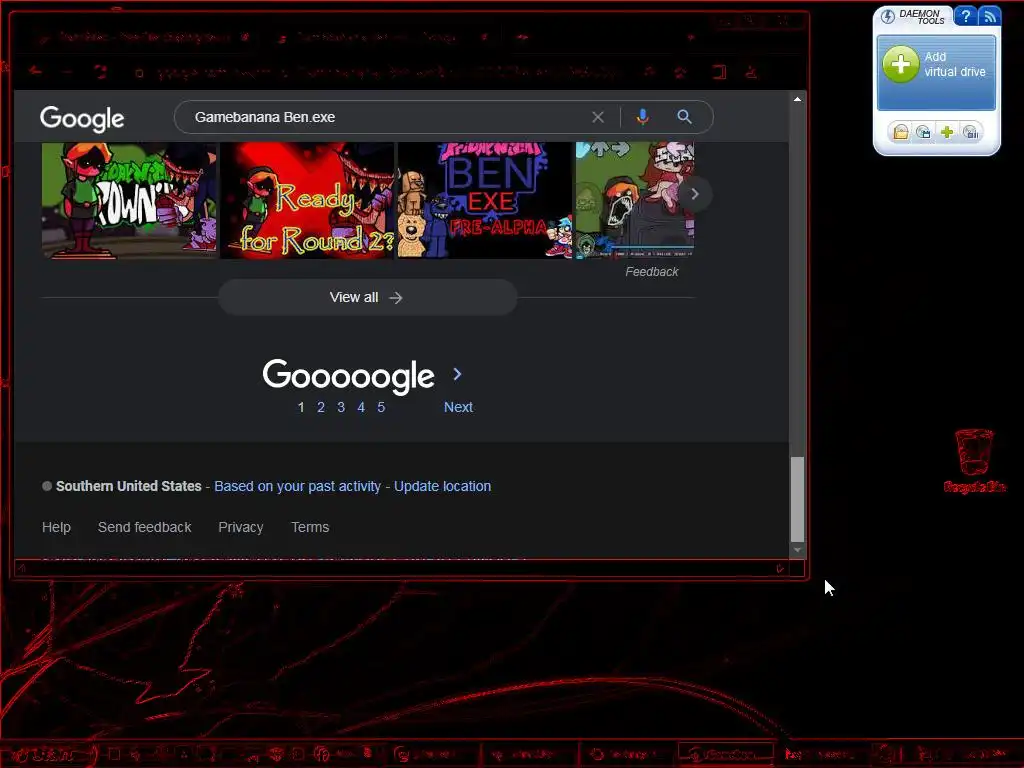Open the Privacy footer link
Viewport: 1024px width, 768px height.
pyautogui.click(x=240, y=527)
